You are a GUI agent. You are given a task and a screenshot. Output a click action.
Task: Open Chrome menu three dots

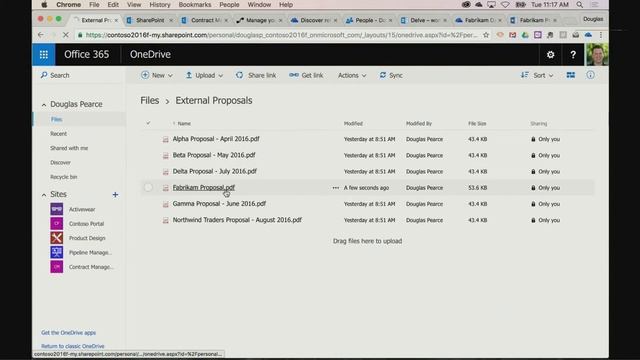(601, 35)
